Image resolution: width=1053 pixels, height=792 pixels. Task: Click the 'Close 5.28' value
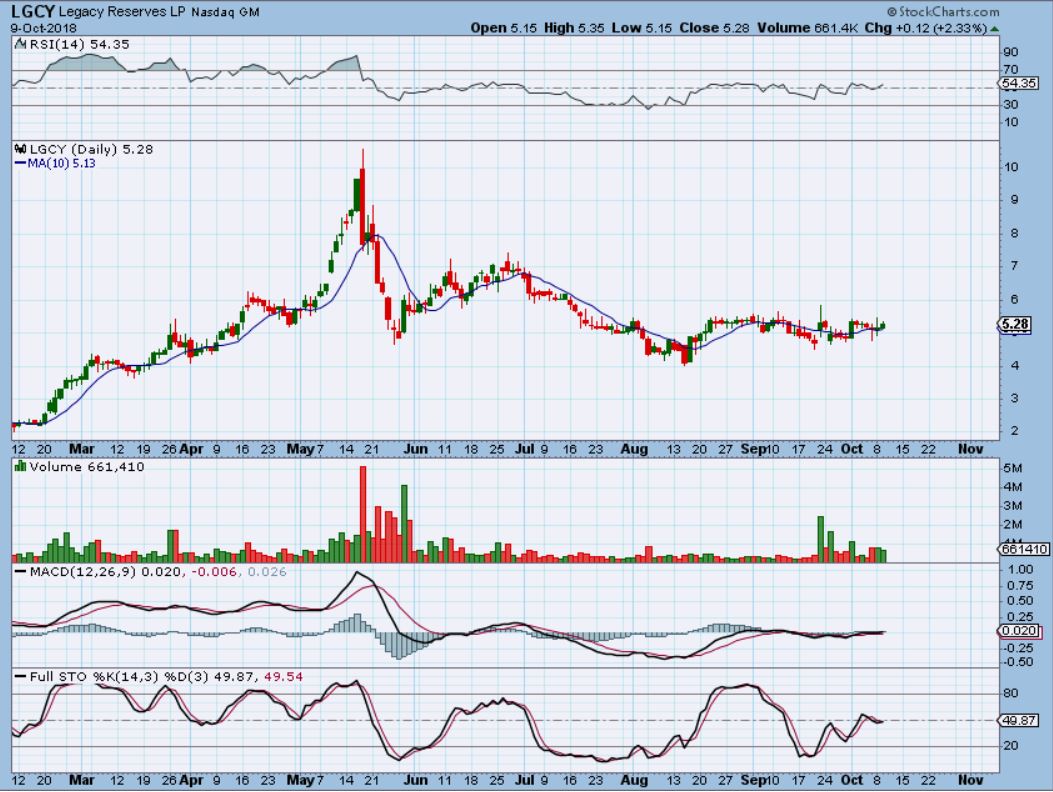[x=715, y=28]
